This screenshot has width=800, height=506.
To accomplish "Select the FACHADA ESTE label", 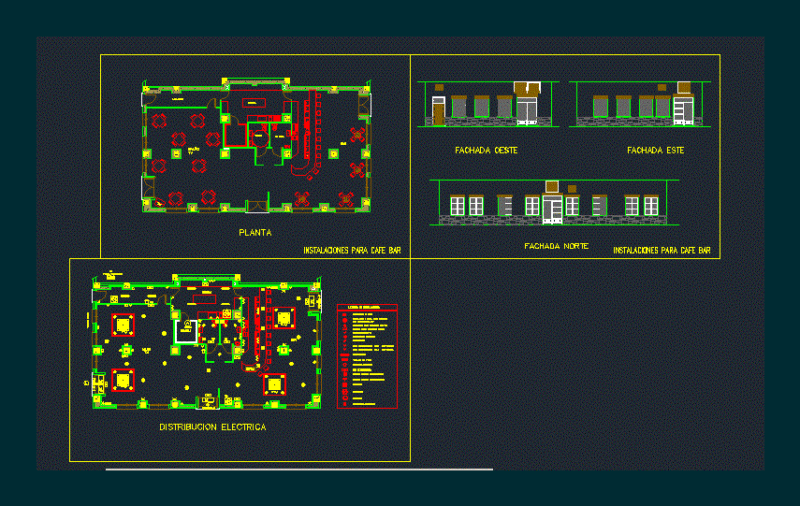I will tap(656, 150).
